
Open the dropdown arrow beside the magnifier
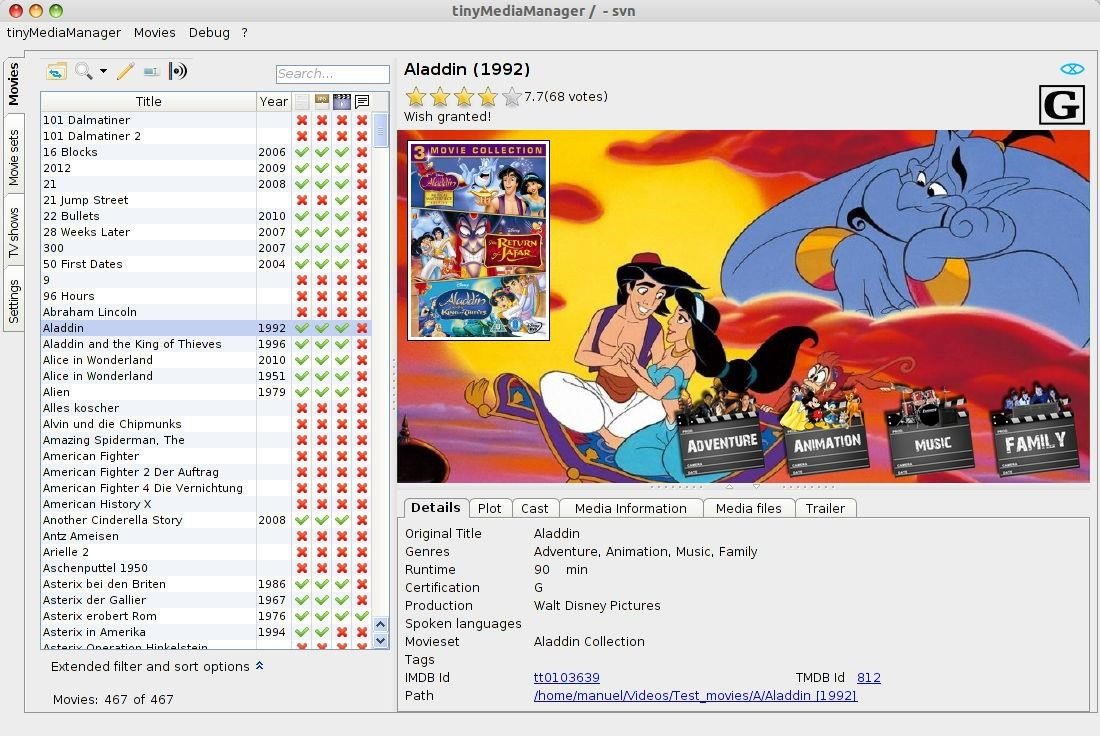(103, 71)
